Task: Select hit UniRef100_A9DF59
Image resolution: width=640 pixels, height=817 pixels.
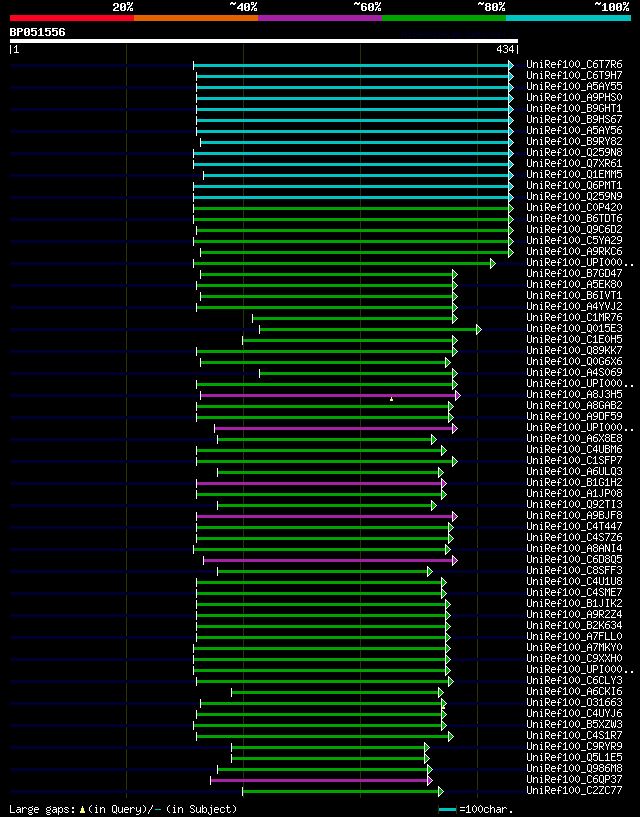Action: point(574,416)
